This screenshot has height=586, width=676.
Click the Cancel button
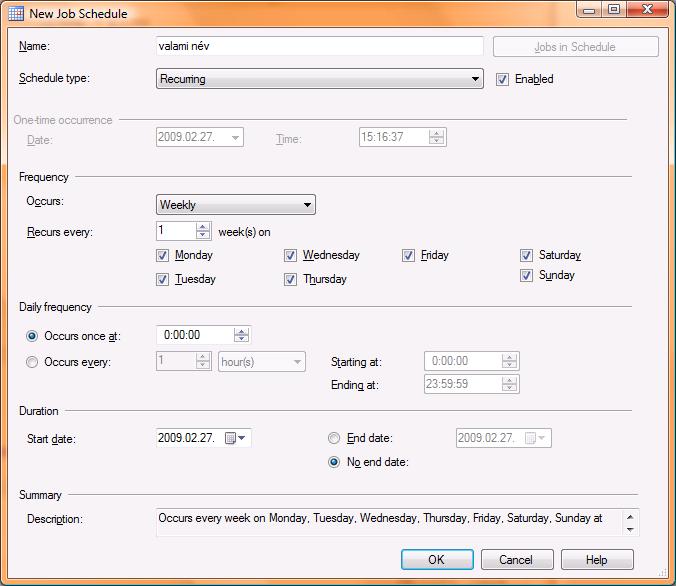[517, 560]
